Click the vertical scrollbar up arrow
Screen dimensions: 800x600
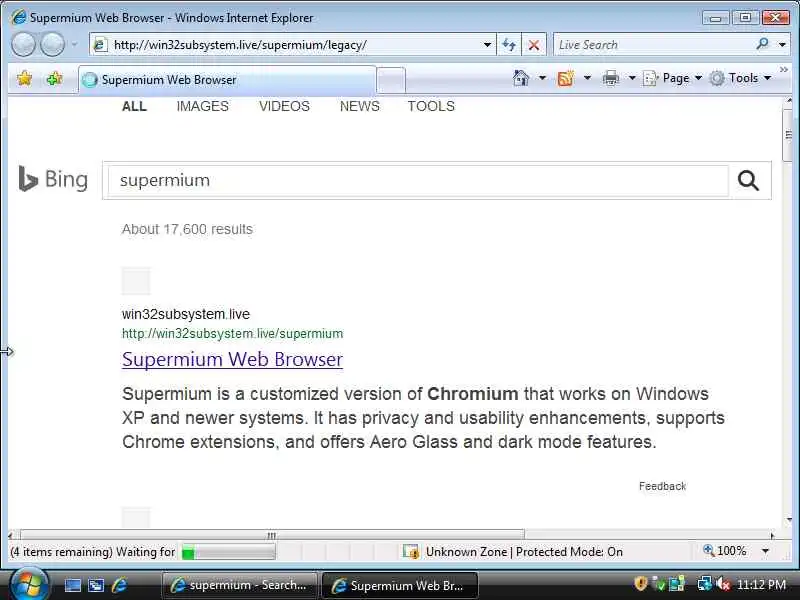coord(789,101)
